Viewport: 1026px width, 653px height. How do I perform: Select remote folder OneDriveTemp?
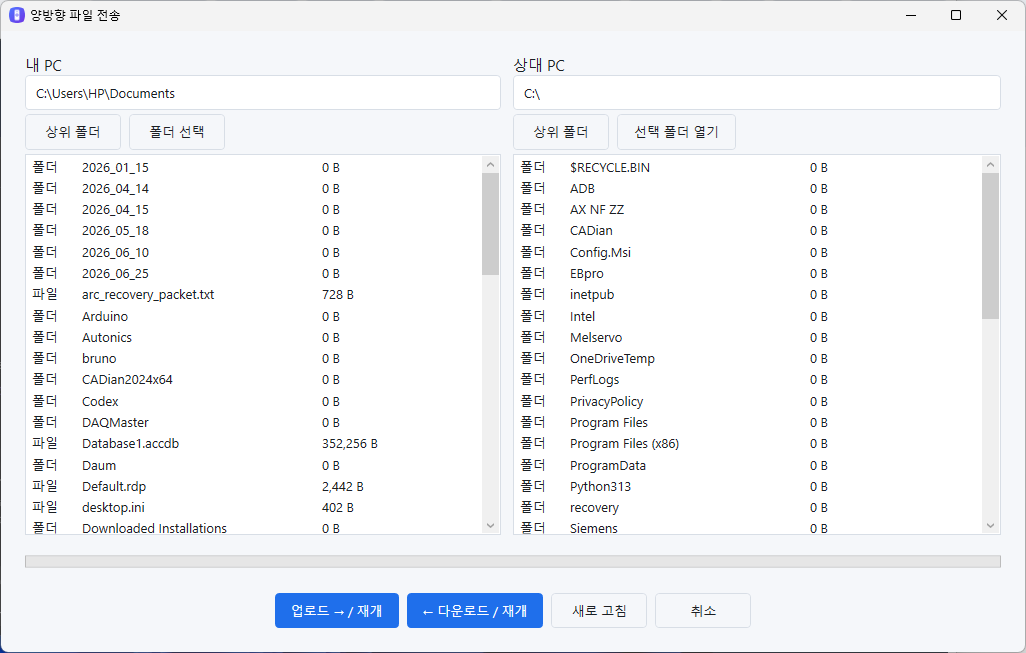(x=747, y=359)
